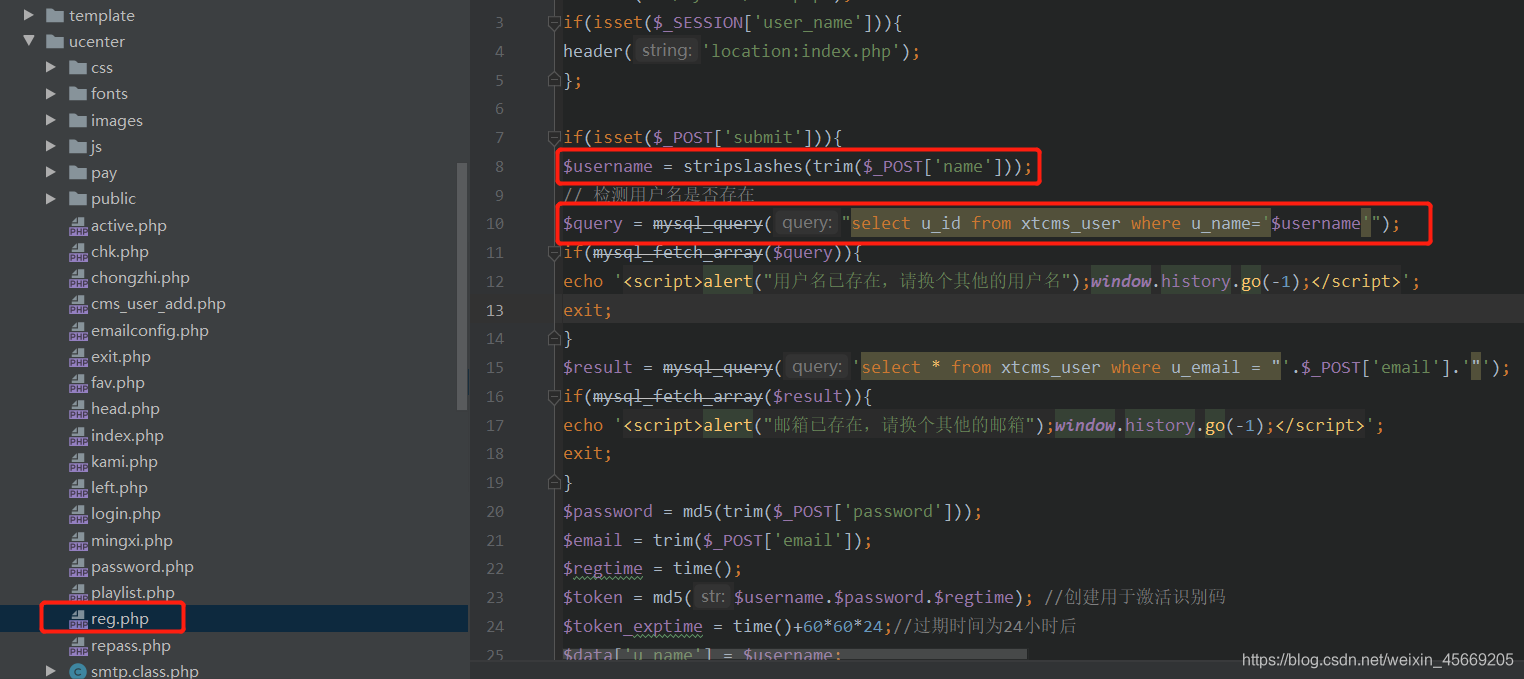1524x679 pixels.
Task: Click 'location:index.php' string on line 4
Action: tap(802, 51)
